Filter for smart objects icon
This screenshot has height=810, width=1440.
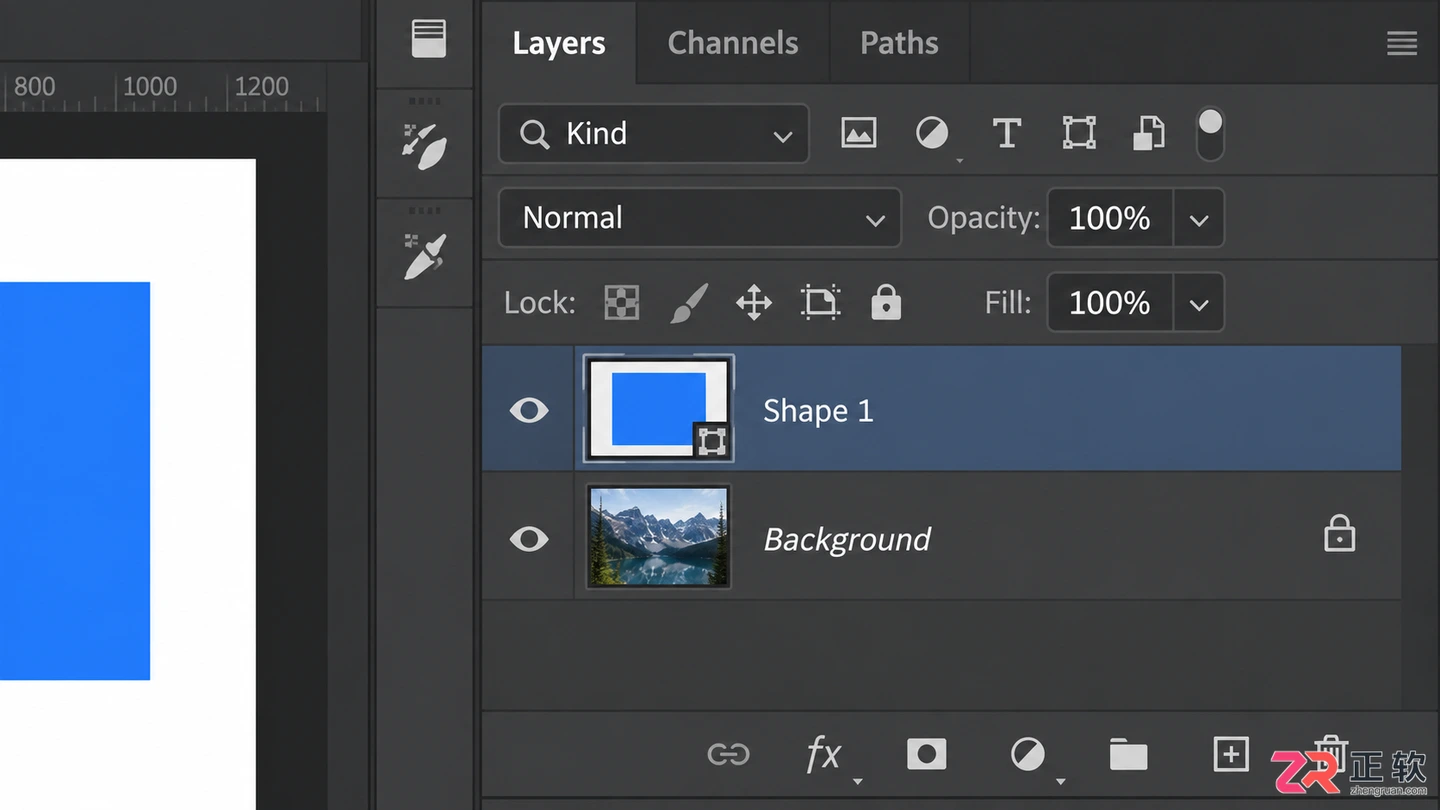1149,133
